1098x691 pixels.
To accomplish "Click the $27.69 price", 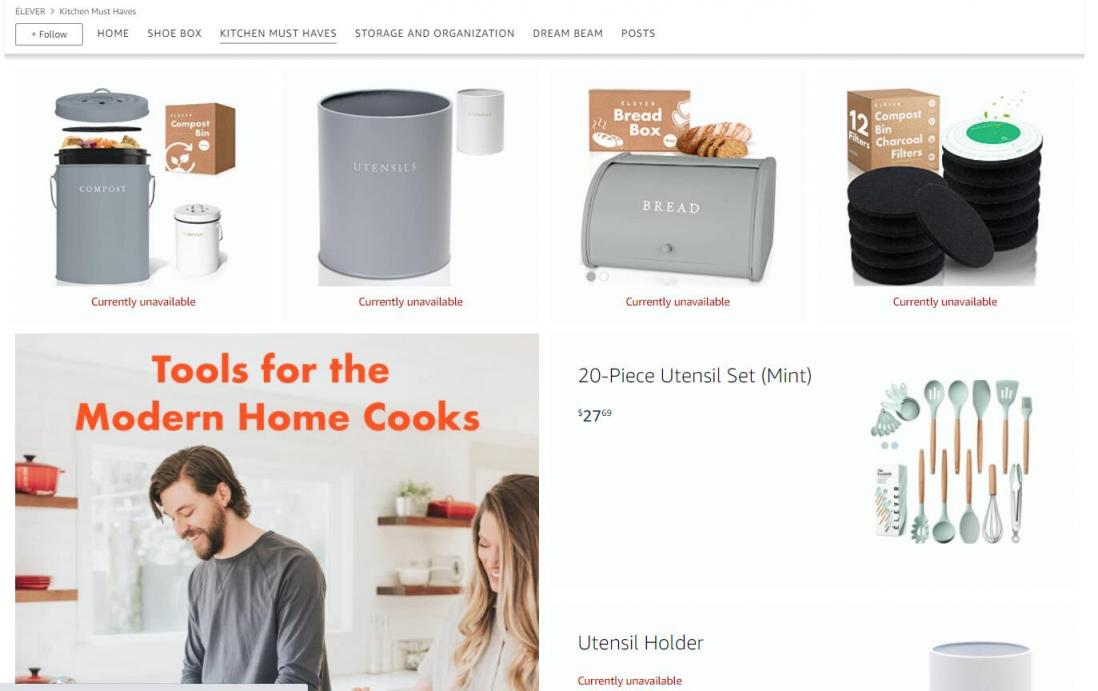I will 595,415.
